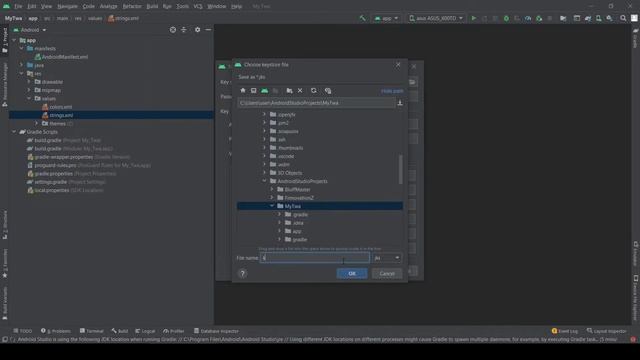Expand the .vscode folder in file chooser
Screen dimensions: 640x360
point(264,156)
